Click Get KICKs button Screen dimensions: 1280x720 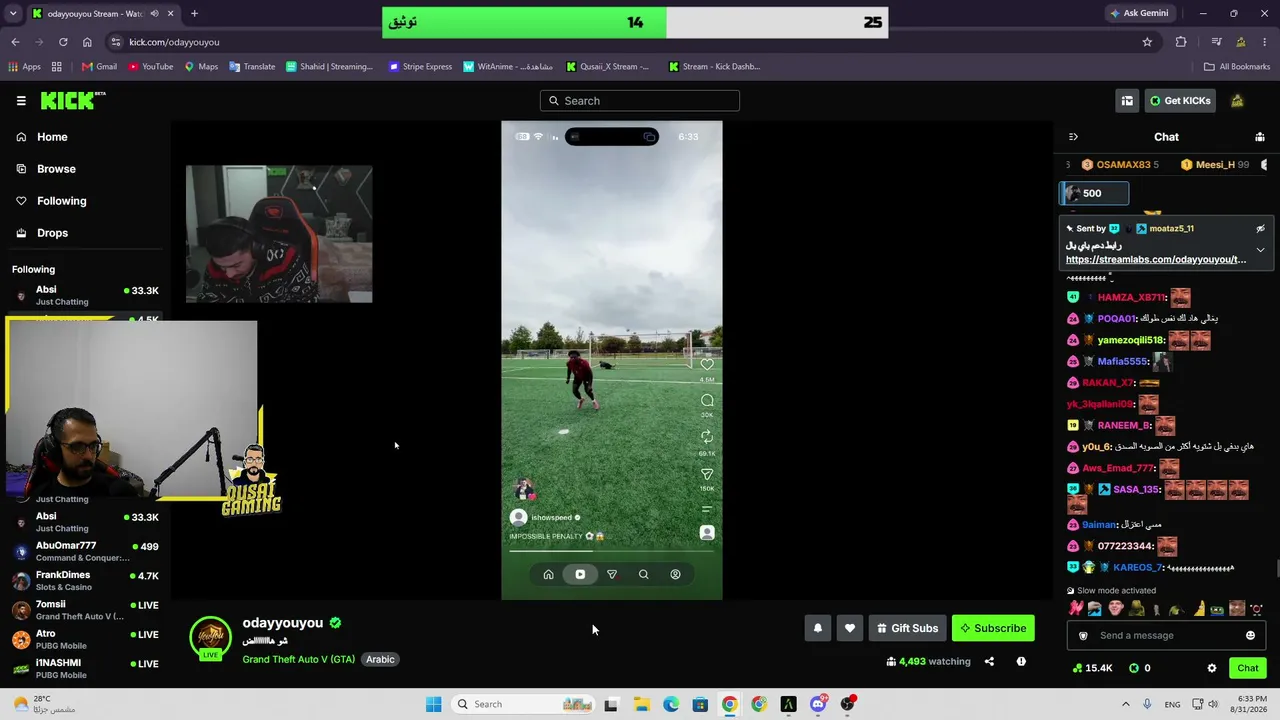1180,100
